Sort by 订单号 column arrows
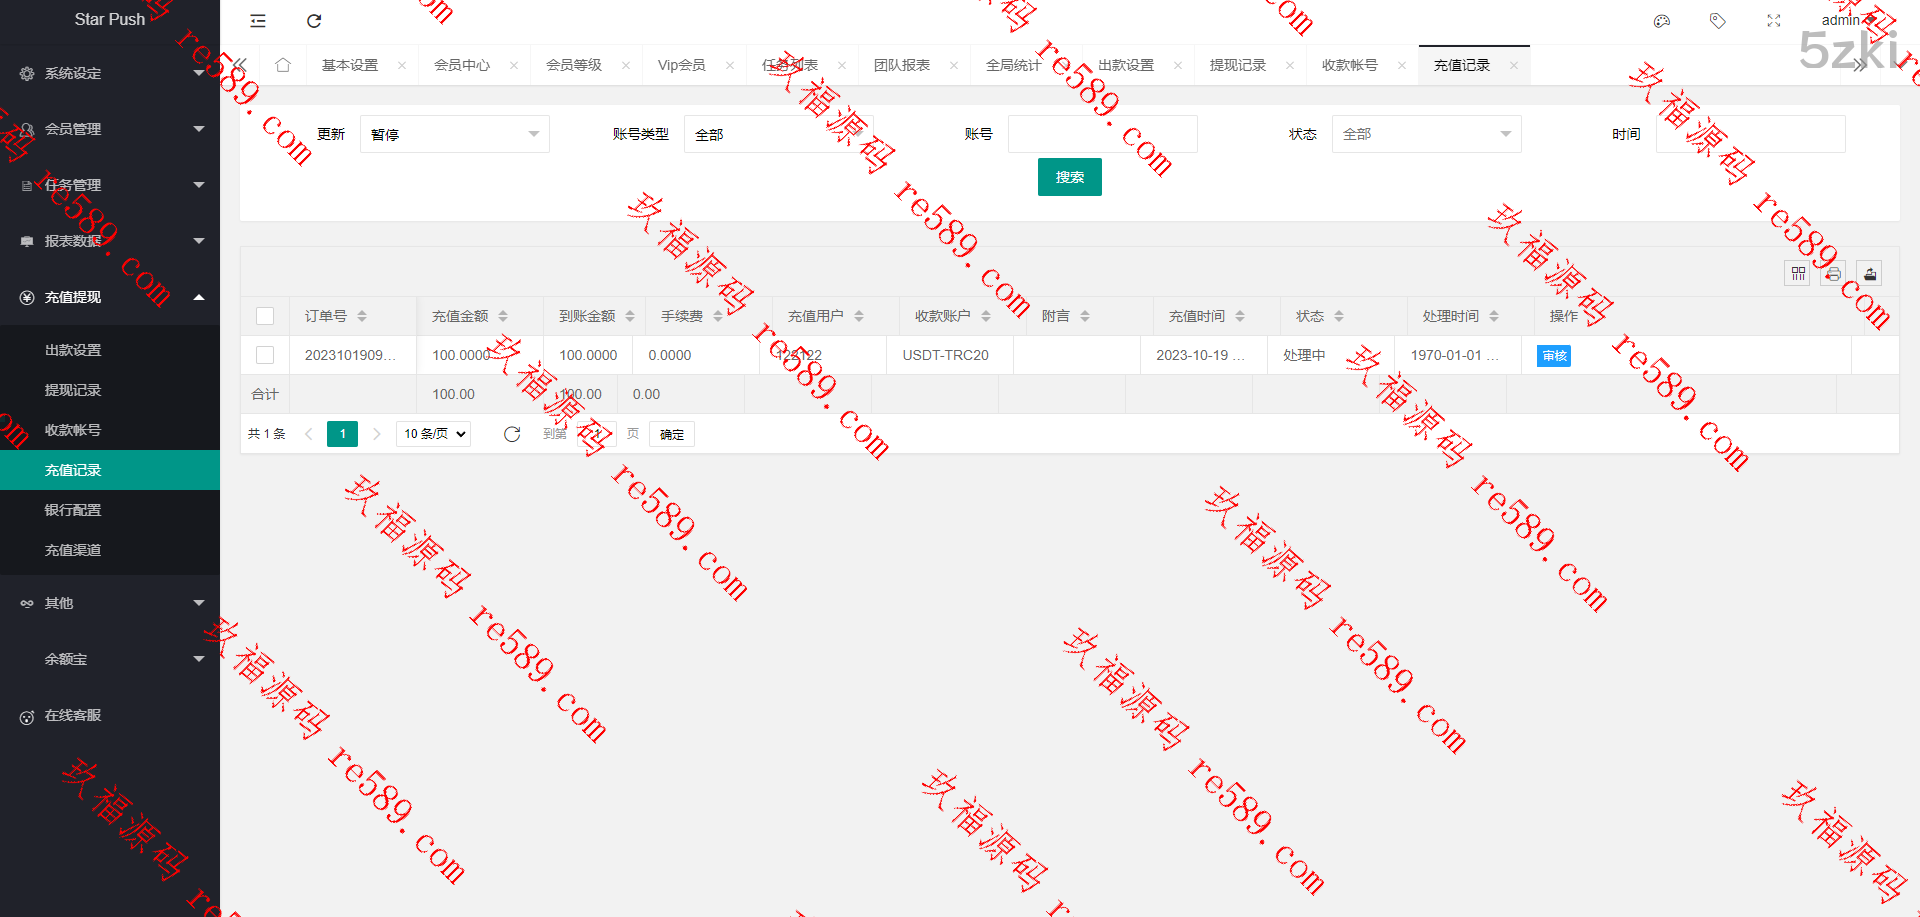This screenshot has width=1920, height=917. point(362,316)
